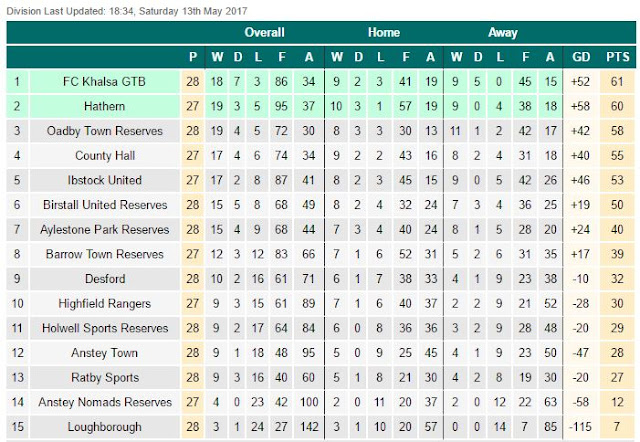640x442 pixels.
Task: Select Oadby Town Reserves in the table
Action: click(104, 131)
